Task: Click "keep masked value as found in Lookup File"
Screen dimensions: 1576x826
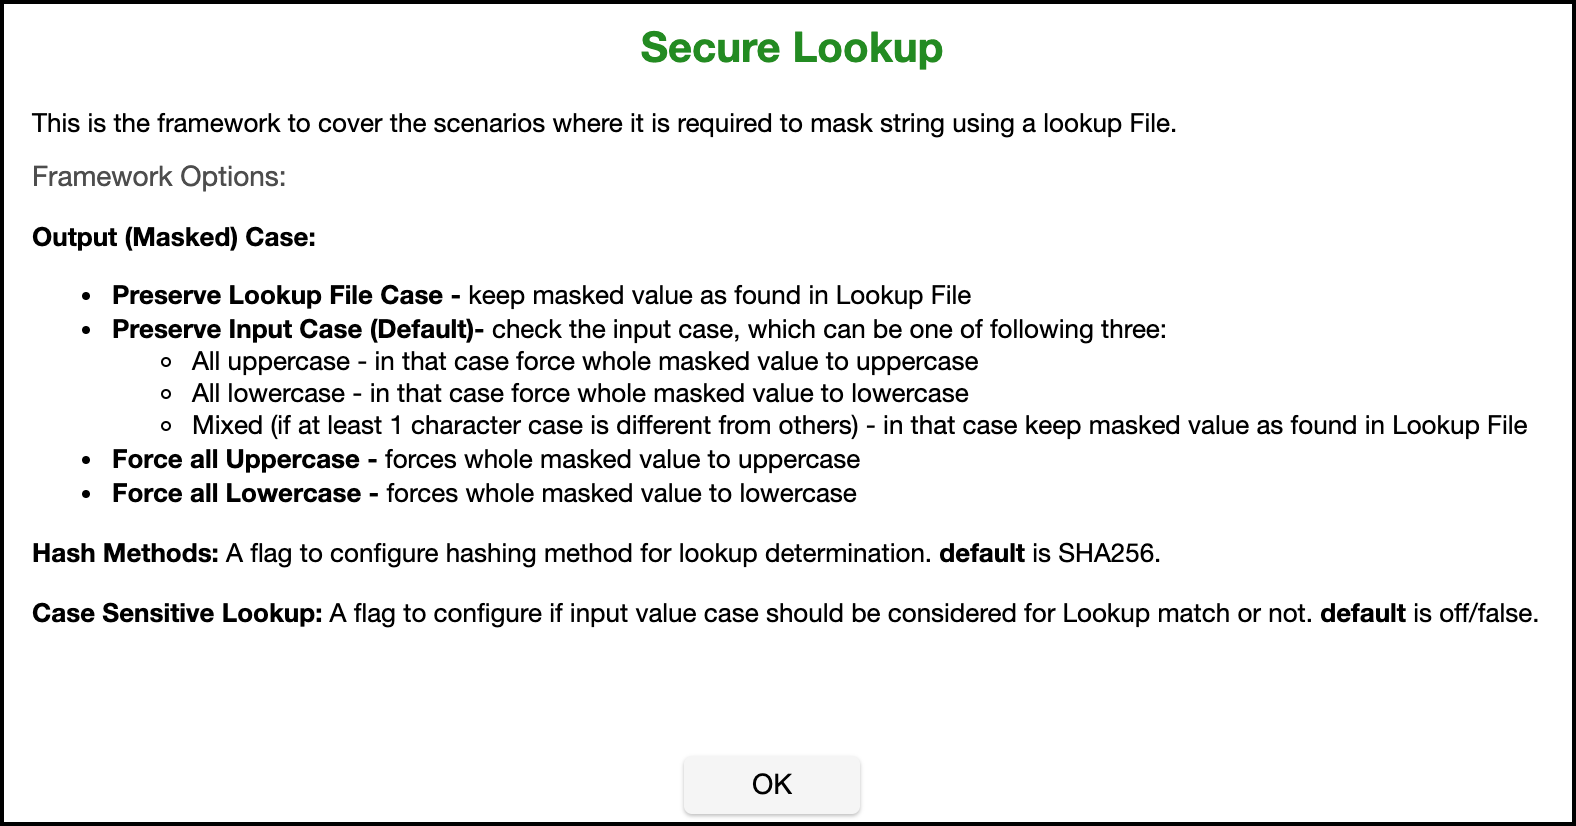Action: point(719,296)
